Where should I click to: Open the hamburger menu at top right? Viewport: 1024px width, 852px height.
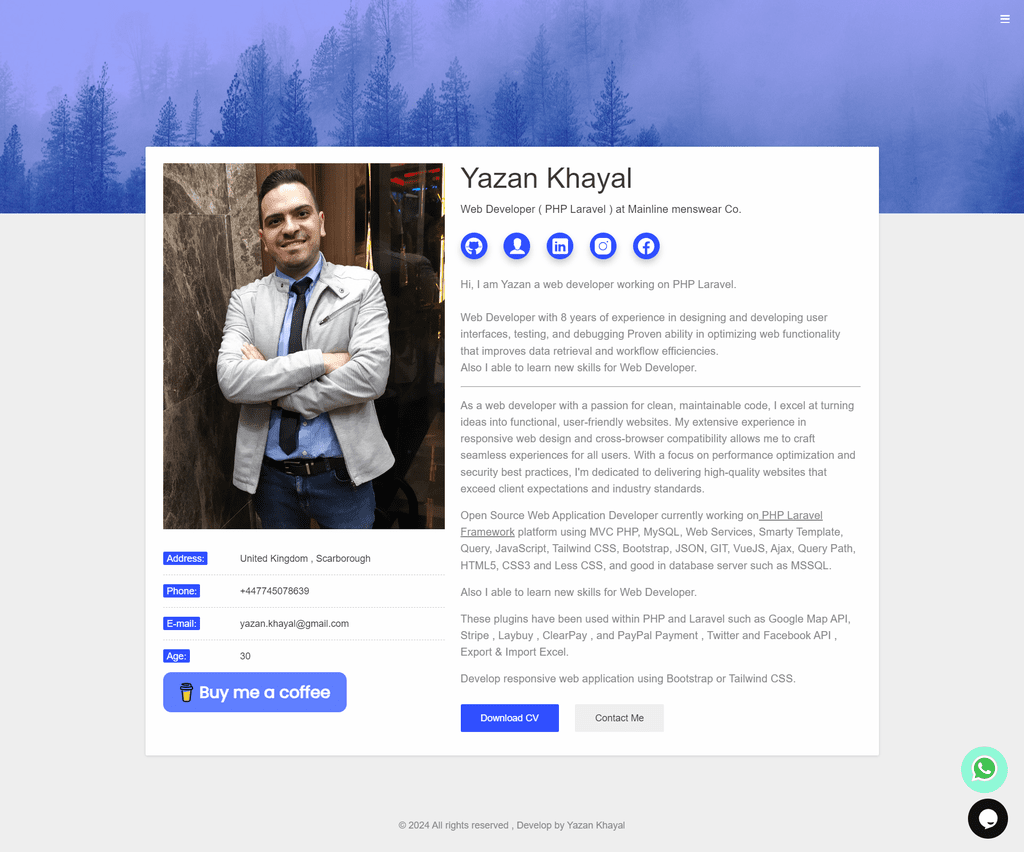click(1005, 19)
